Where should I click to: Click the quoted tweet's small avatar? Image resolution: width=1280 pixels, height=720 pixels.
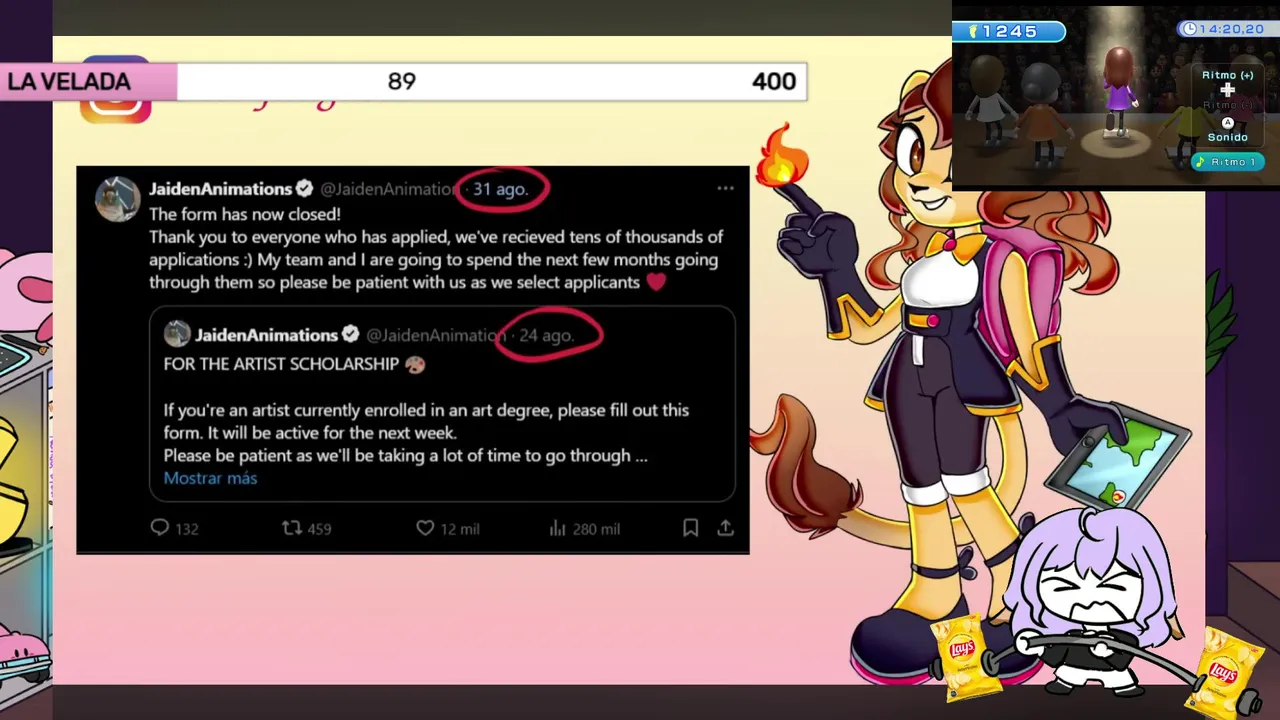[x=177, y=334]
